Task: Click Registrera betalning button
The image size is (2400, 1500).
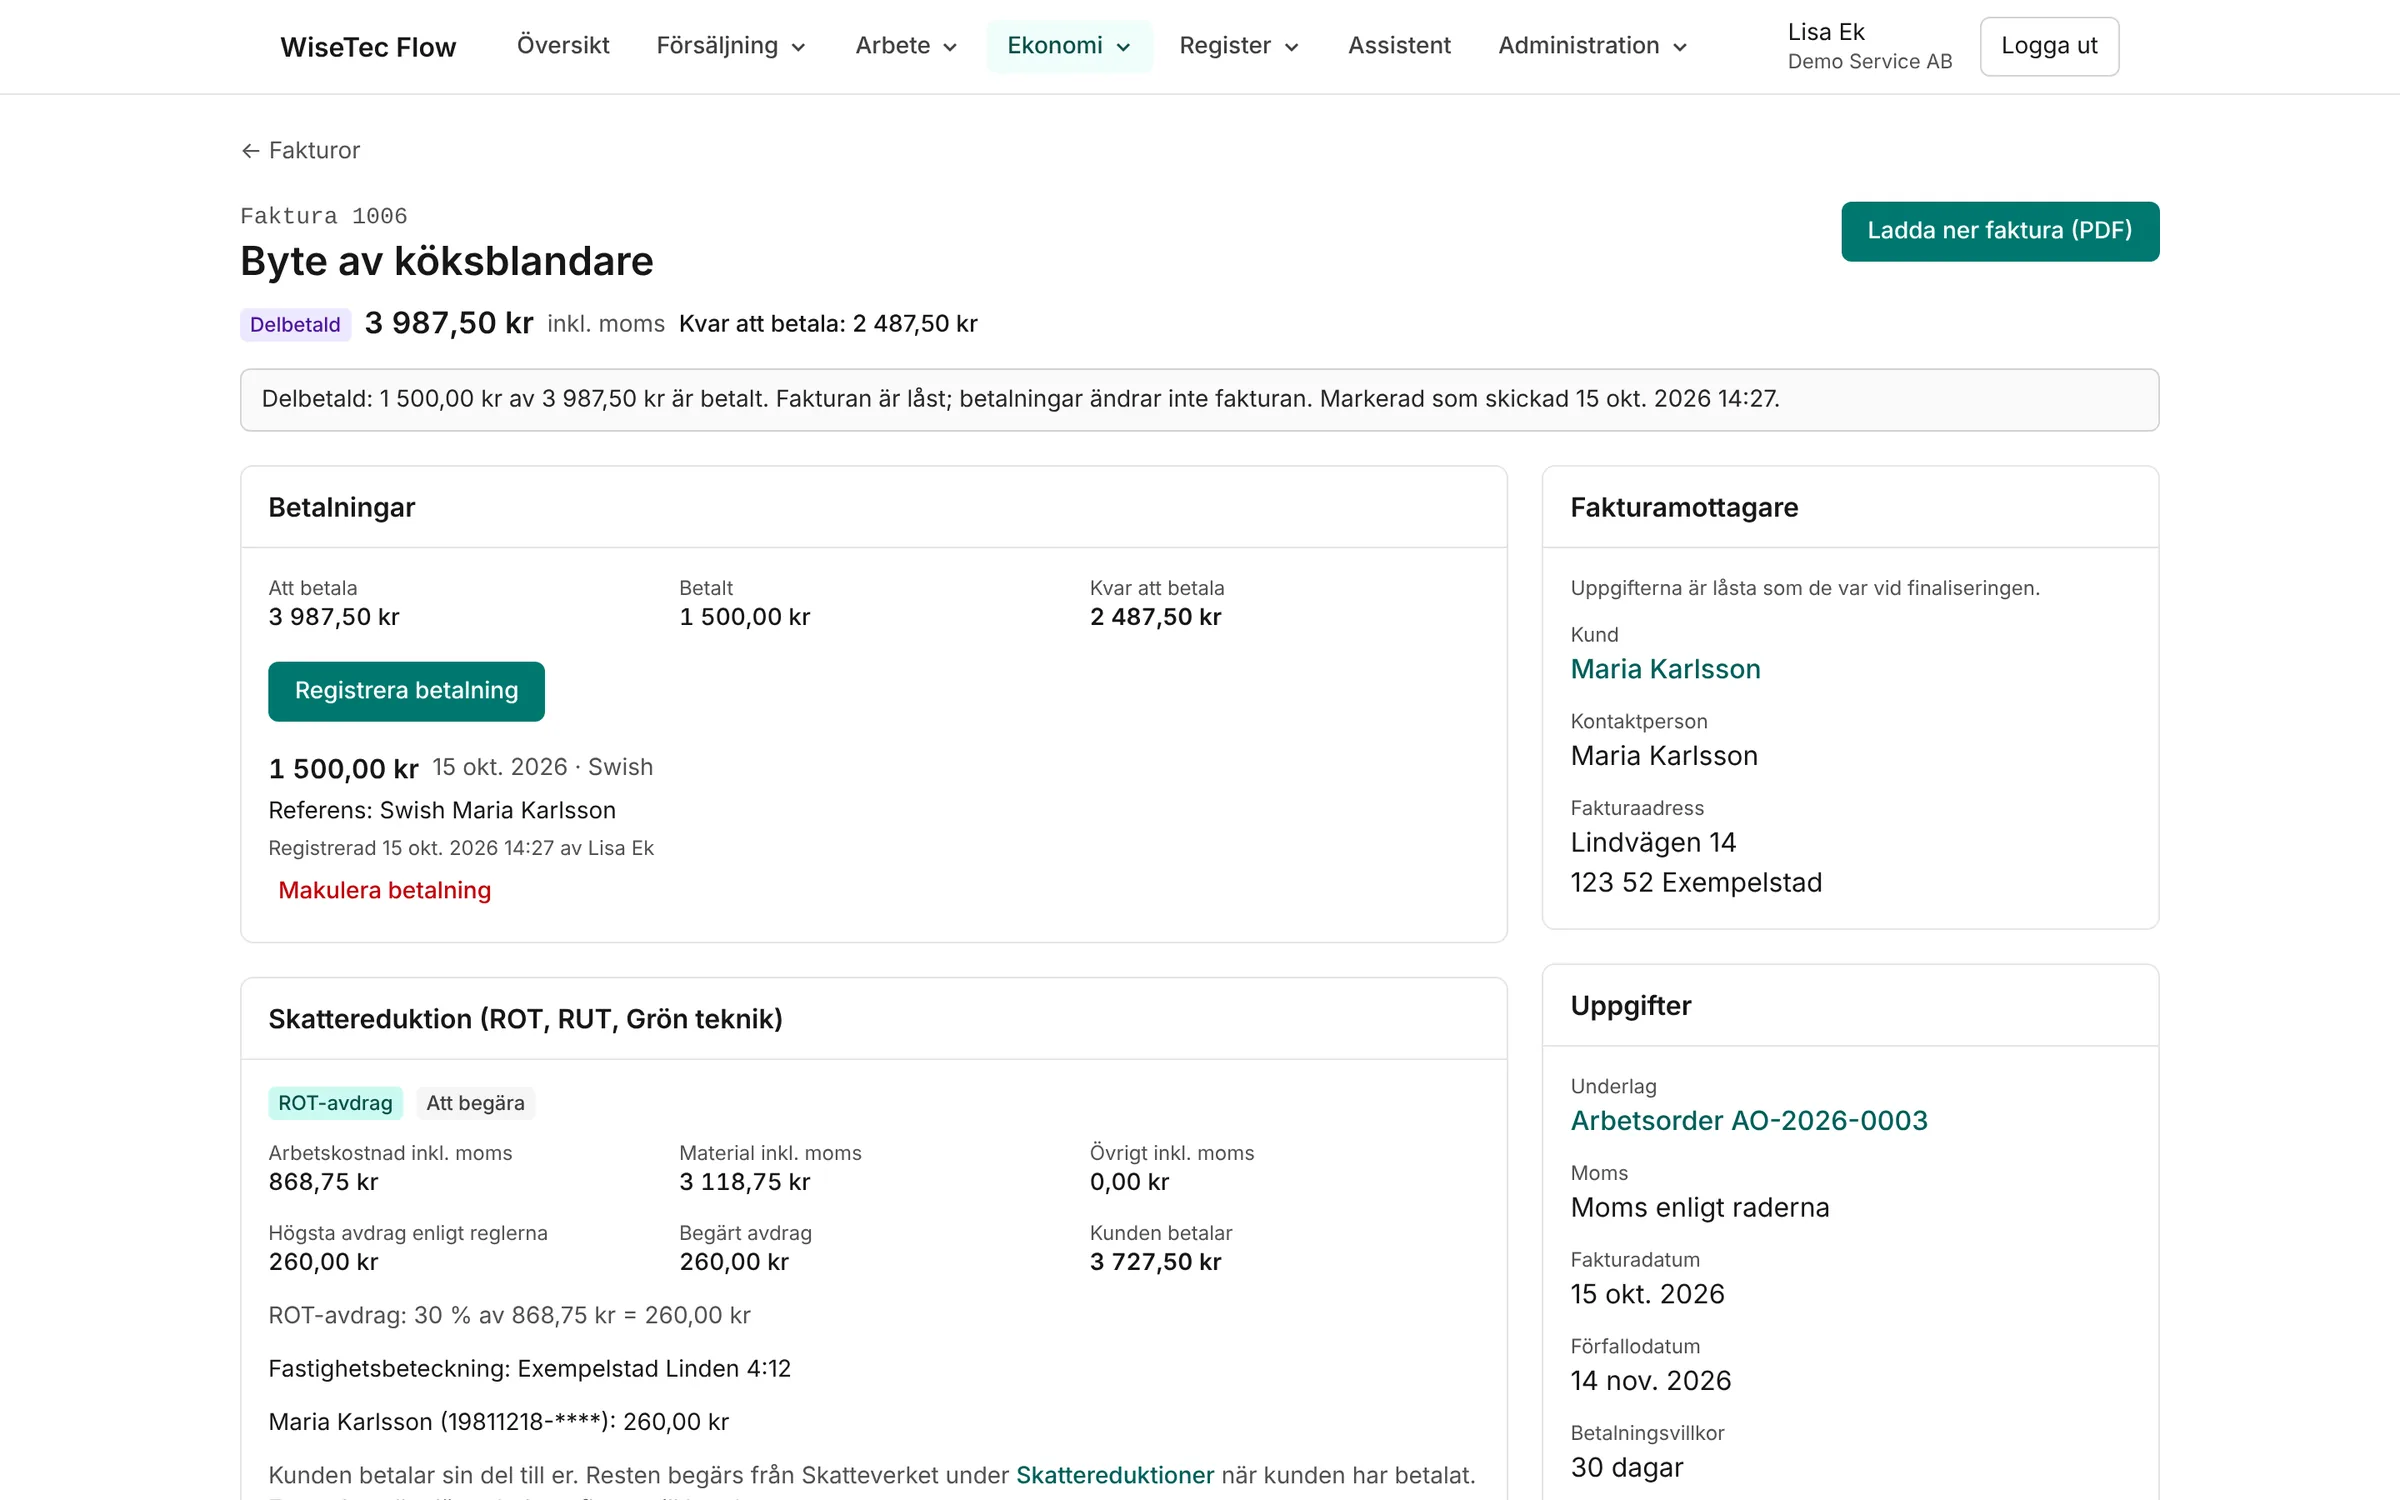Action: tap(406, 691)
